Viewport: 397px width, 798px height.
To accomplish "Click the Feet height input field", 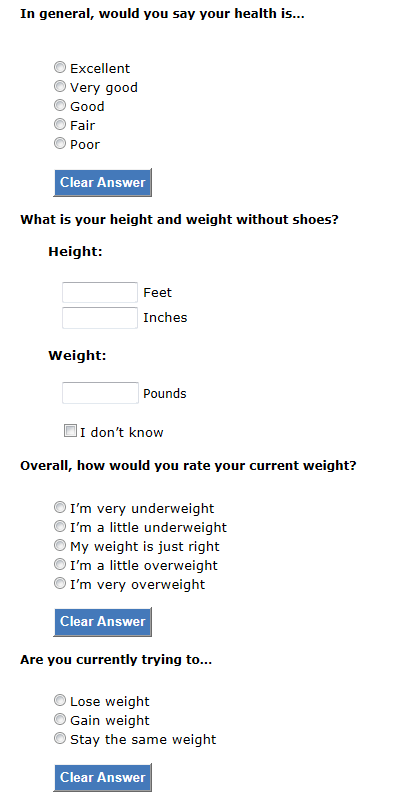I will 100,293.
